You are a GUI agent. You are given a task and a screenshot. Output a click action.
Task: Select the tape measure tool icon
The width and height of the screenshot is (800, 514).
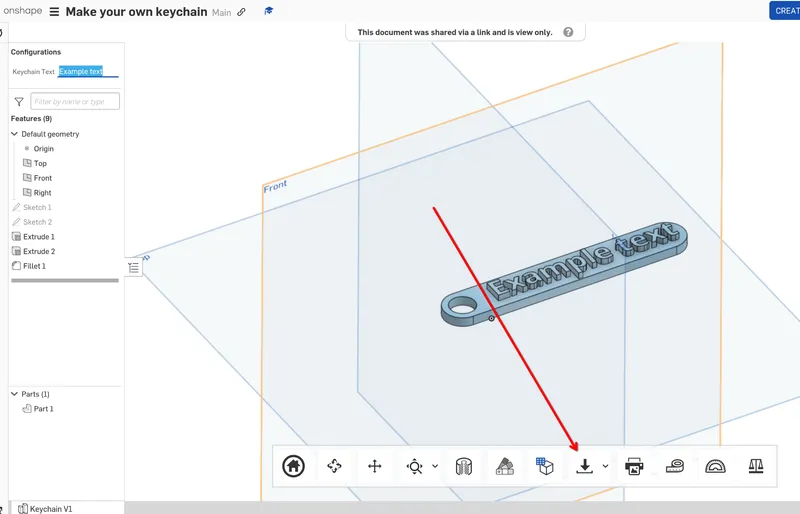675,466
